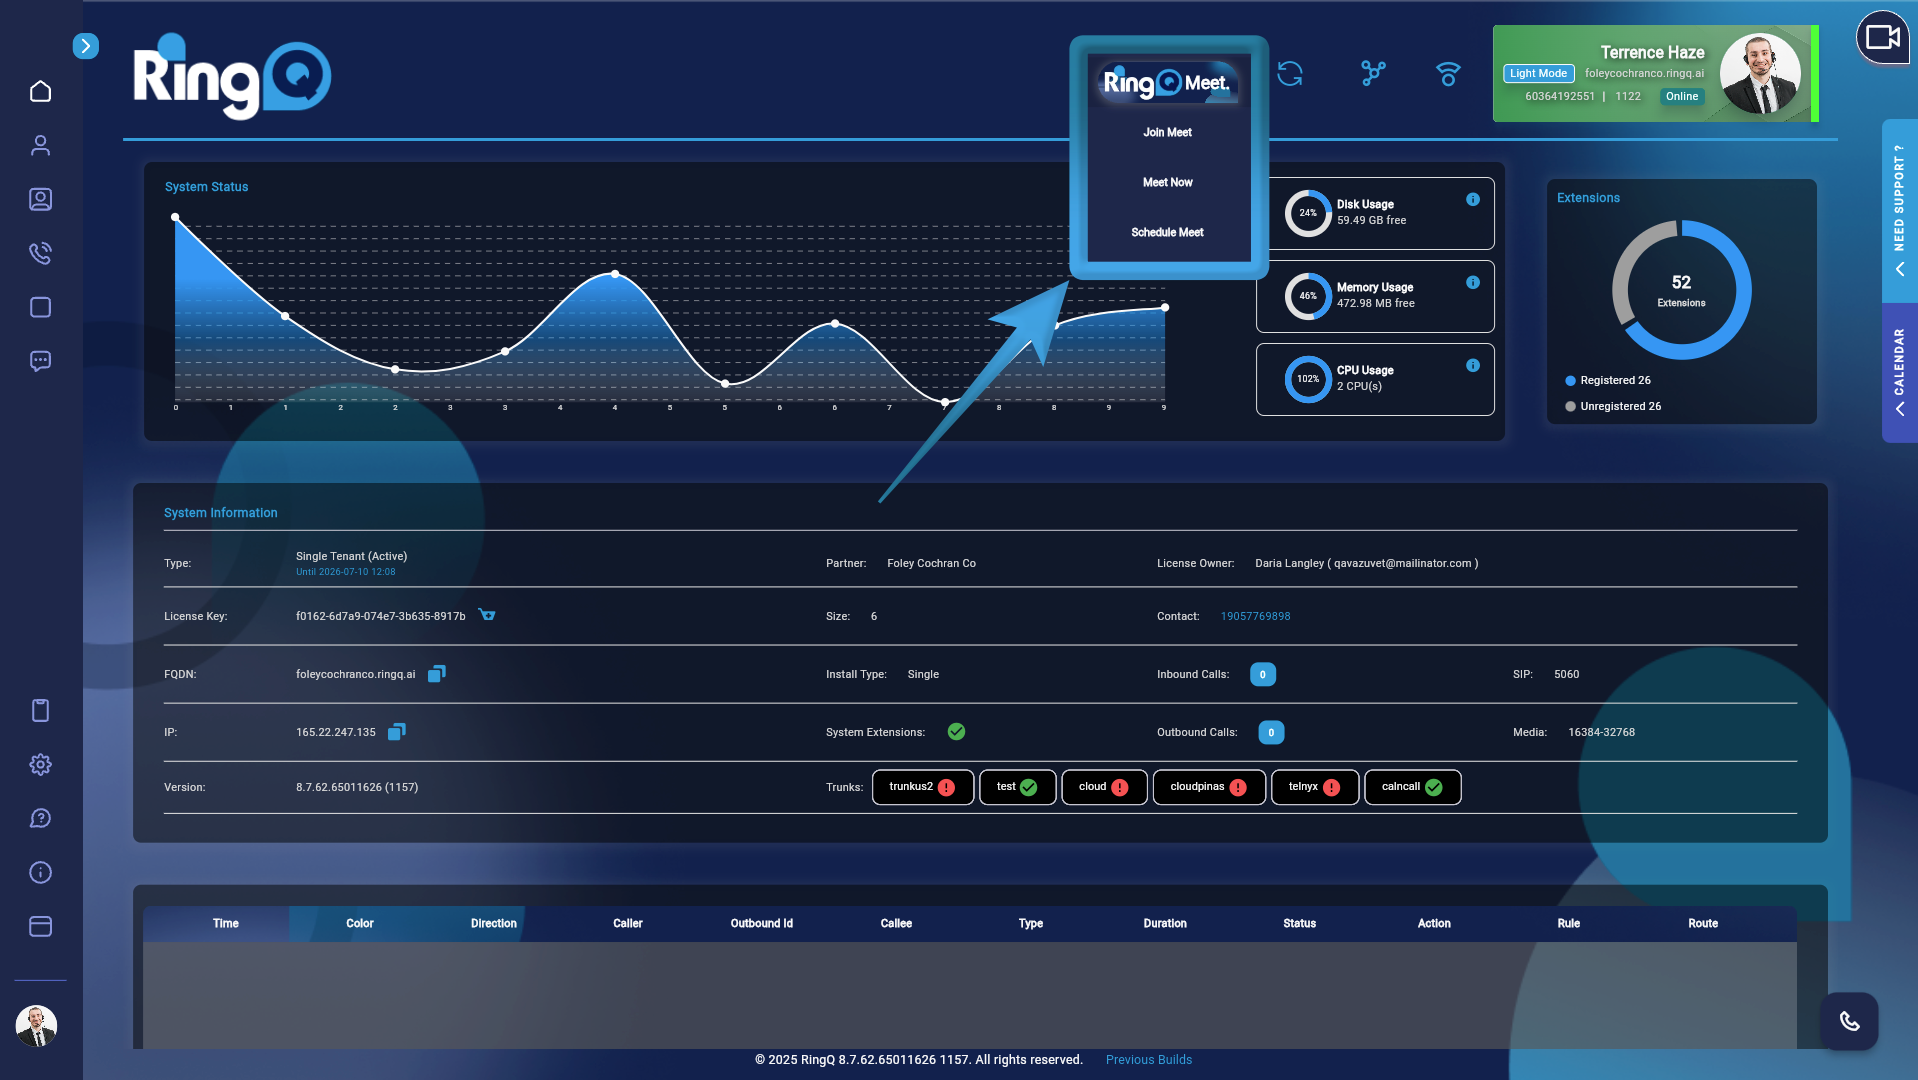The image size is (1918, 1080).
Task: Click the refresh sync icon in header
Action: pyautogui.click(x=1290, y=74)
